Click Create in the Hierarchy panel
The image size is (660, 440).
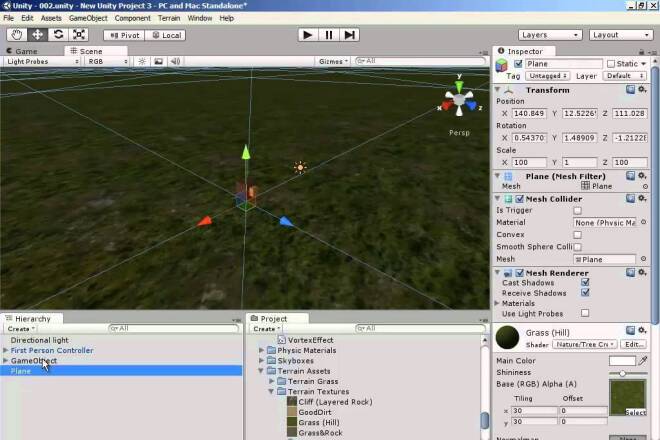20,329
